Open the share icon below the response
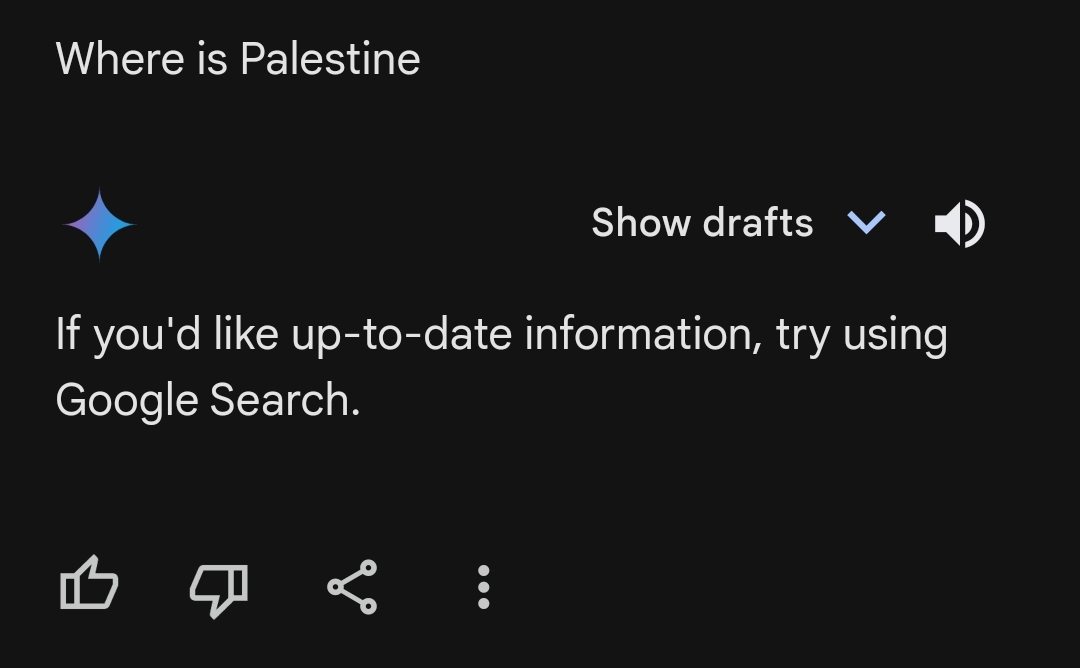 coord(352,586)
